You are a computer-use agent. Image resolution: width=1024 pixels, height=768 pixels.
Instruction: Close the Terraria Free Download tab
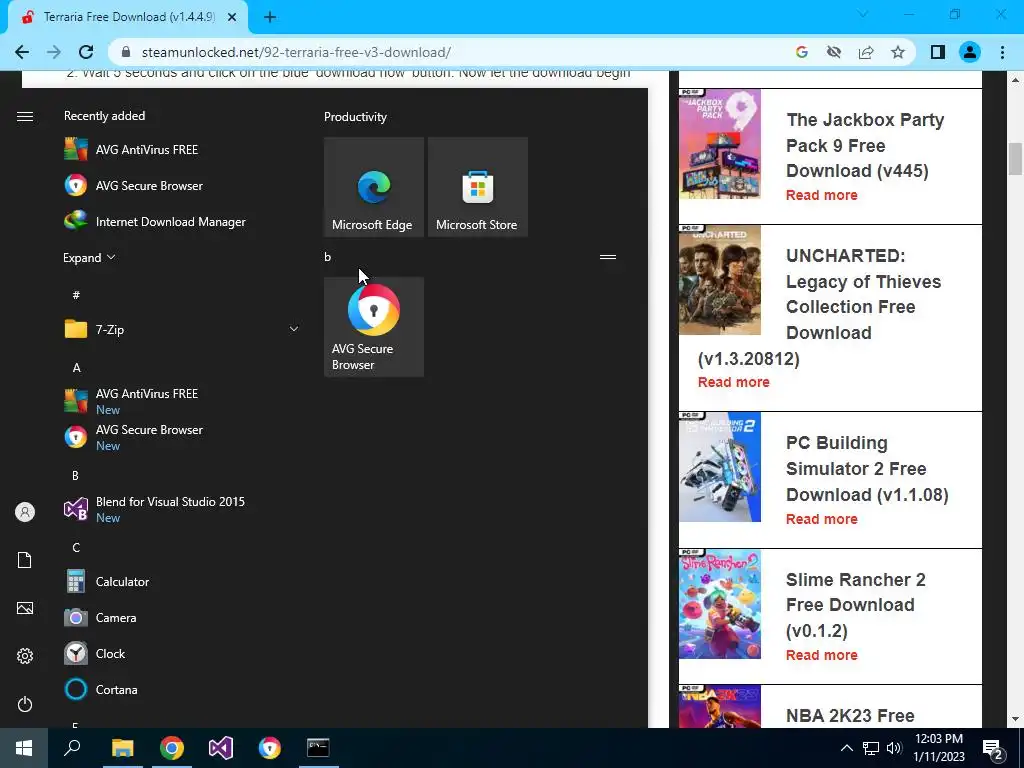[232, 18]
